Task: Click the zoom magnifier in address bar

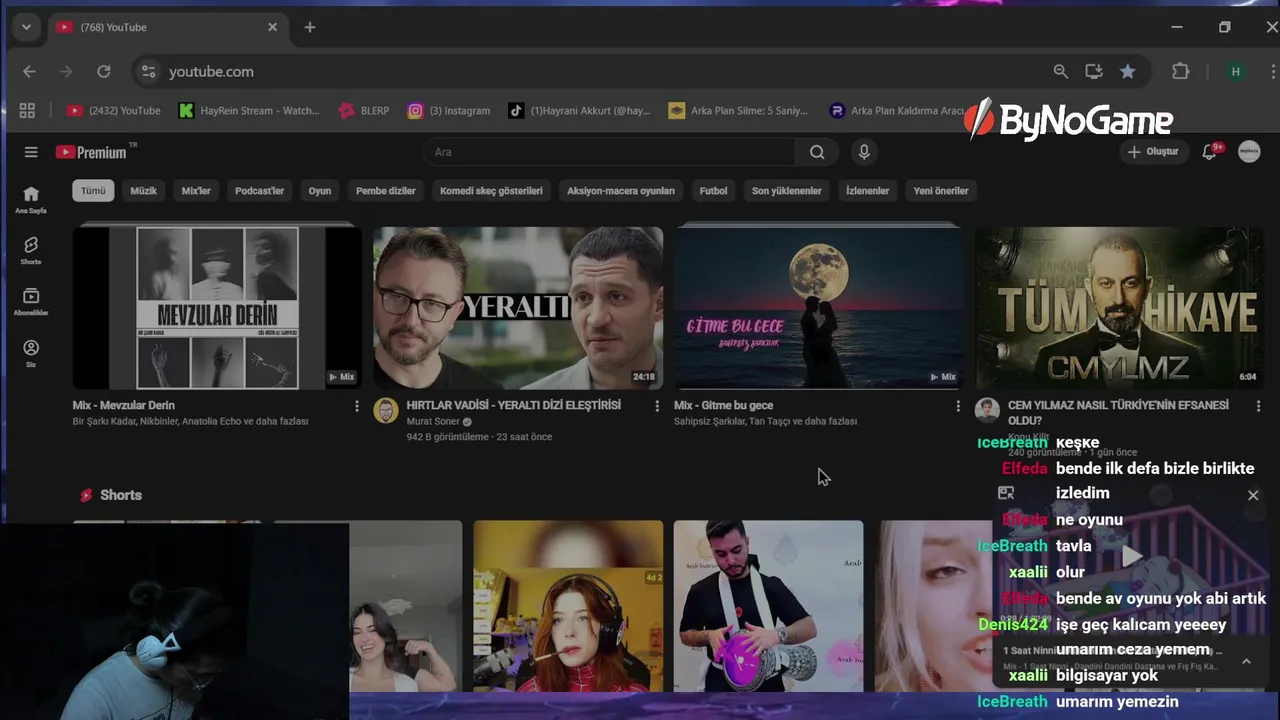Action: [x=1061, y=71]
